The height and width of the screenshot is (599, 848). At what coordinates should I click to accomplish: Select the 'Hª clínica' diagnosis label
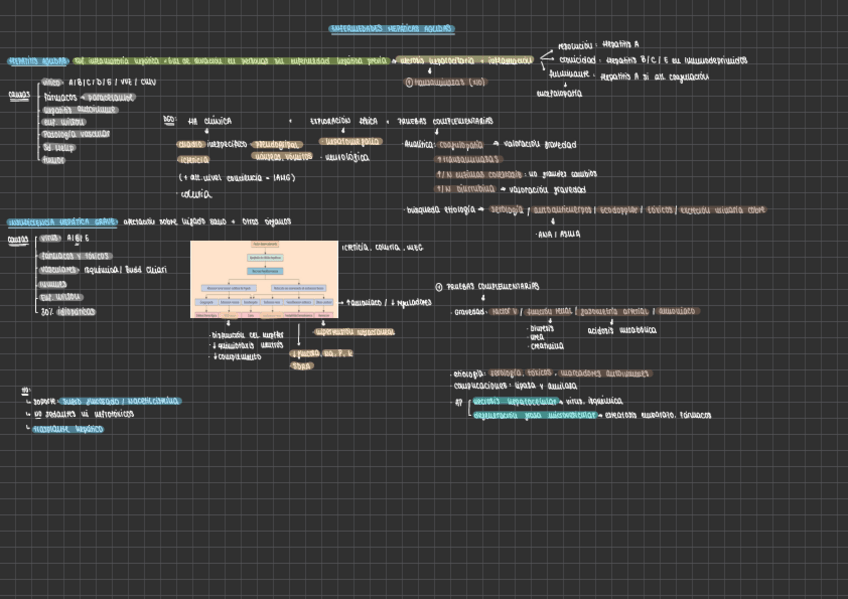click(x=209, y=121)
